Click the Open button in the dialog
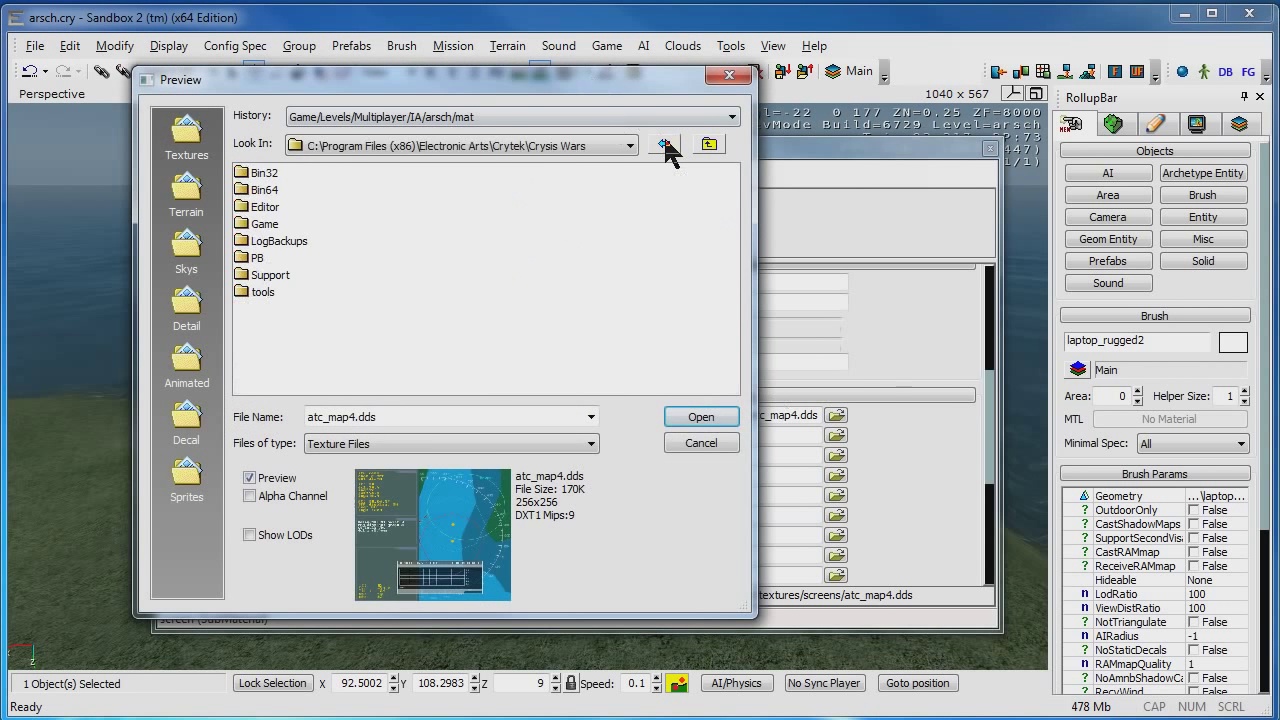The width and height of the screenshot is (1280, 720). (701, 417)
